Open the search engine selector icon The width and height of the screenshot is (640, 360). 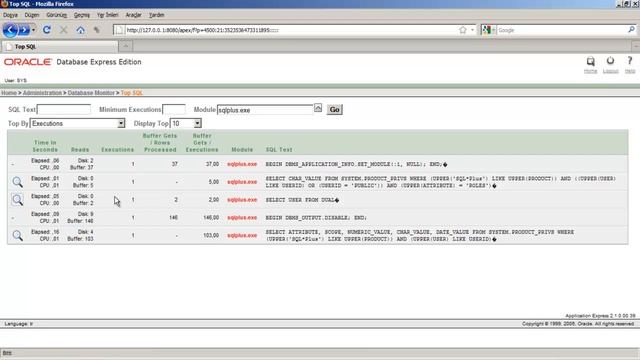(x=487, y=30)
